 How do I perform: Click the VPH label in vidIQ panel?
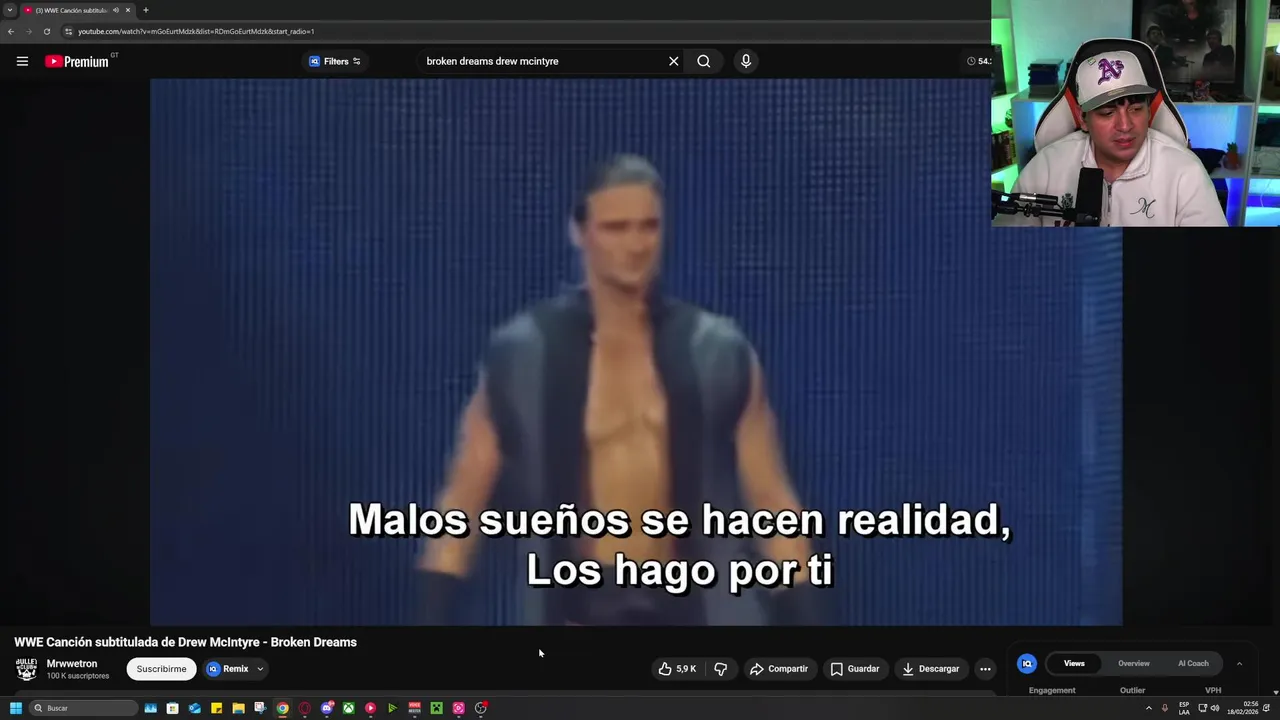tap(1213, 690)
